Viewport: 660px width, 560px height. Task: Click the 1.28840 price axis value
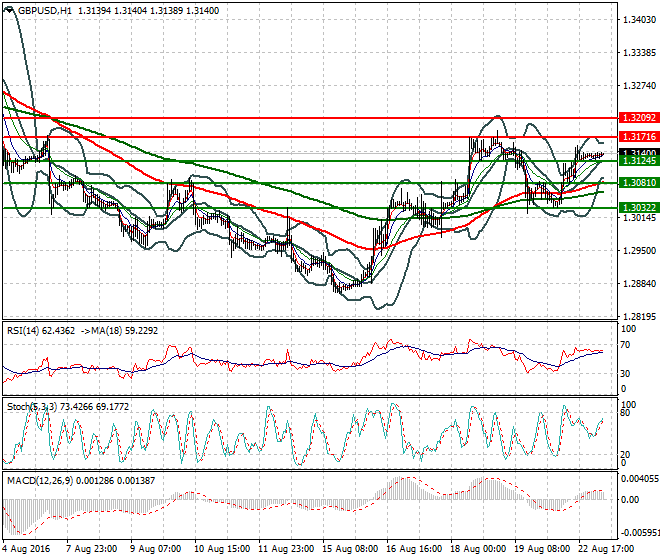click(639, 283)
